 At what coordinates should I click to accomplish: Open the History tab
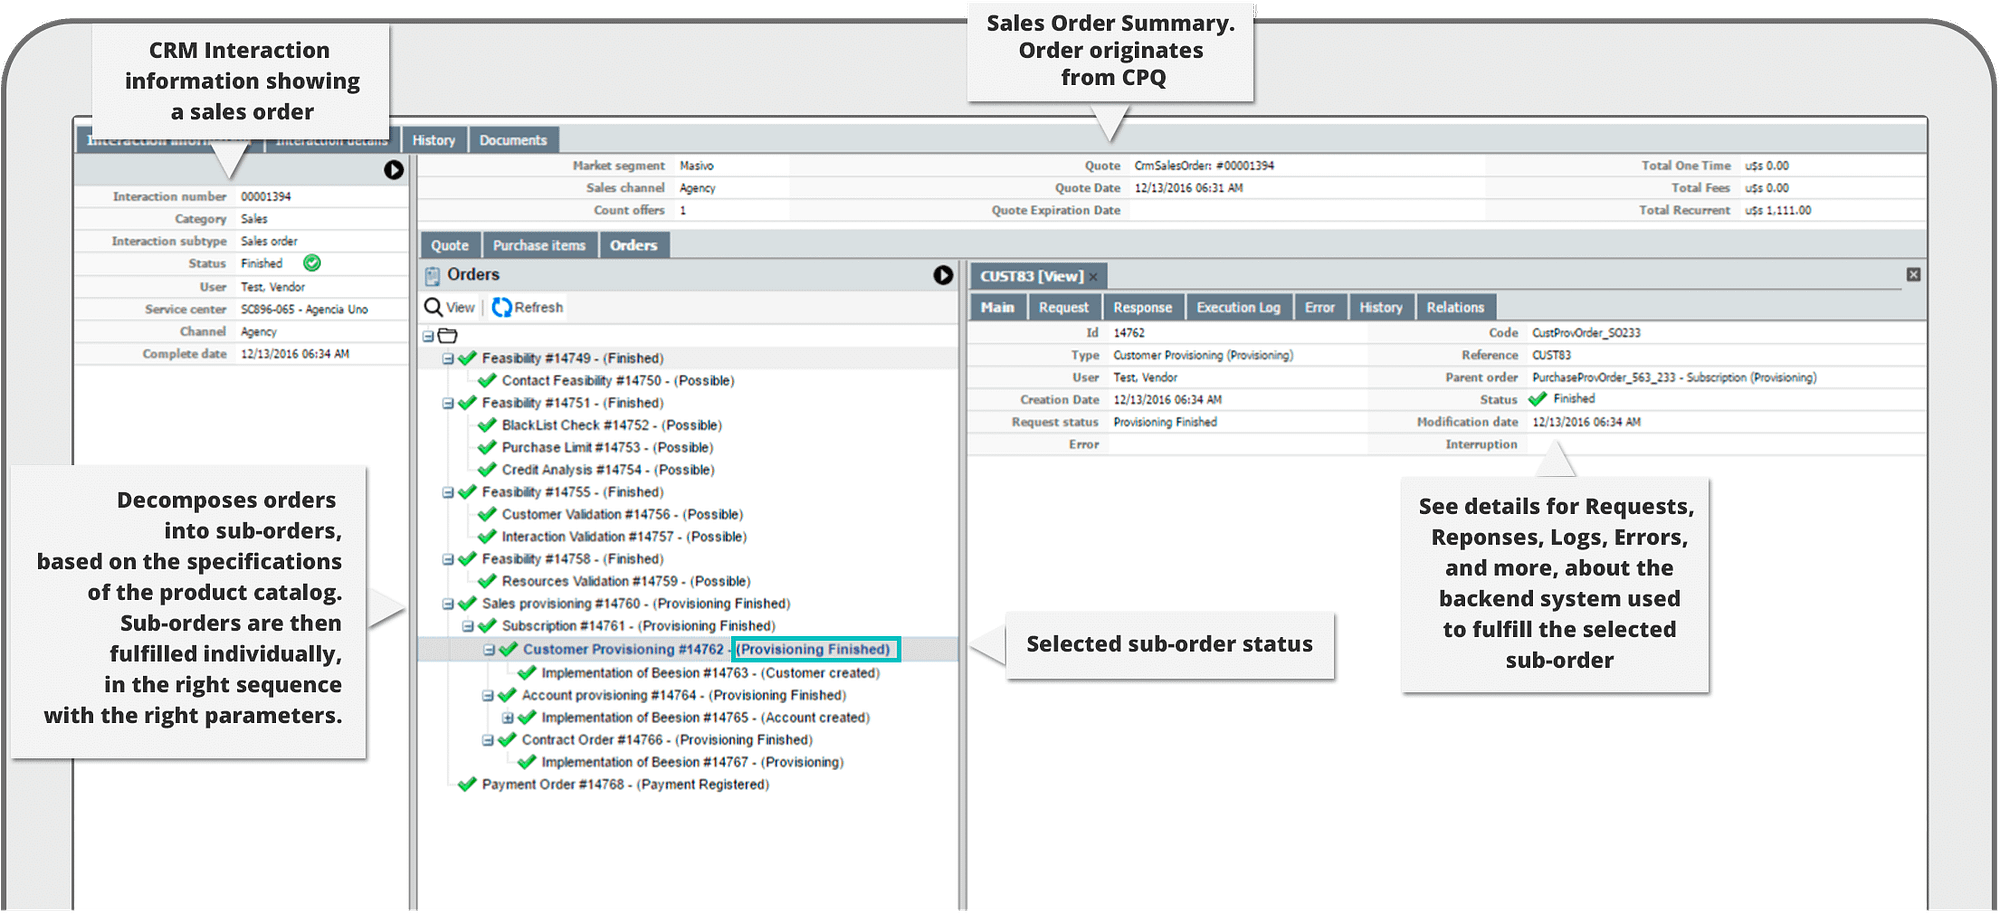pos(434,139)
